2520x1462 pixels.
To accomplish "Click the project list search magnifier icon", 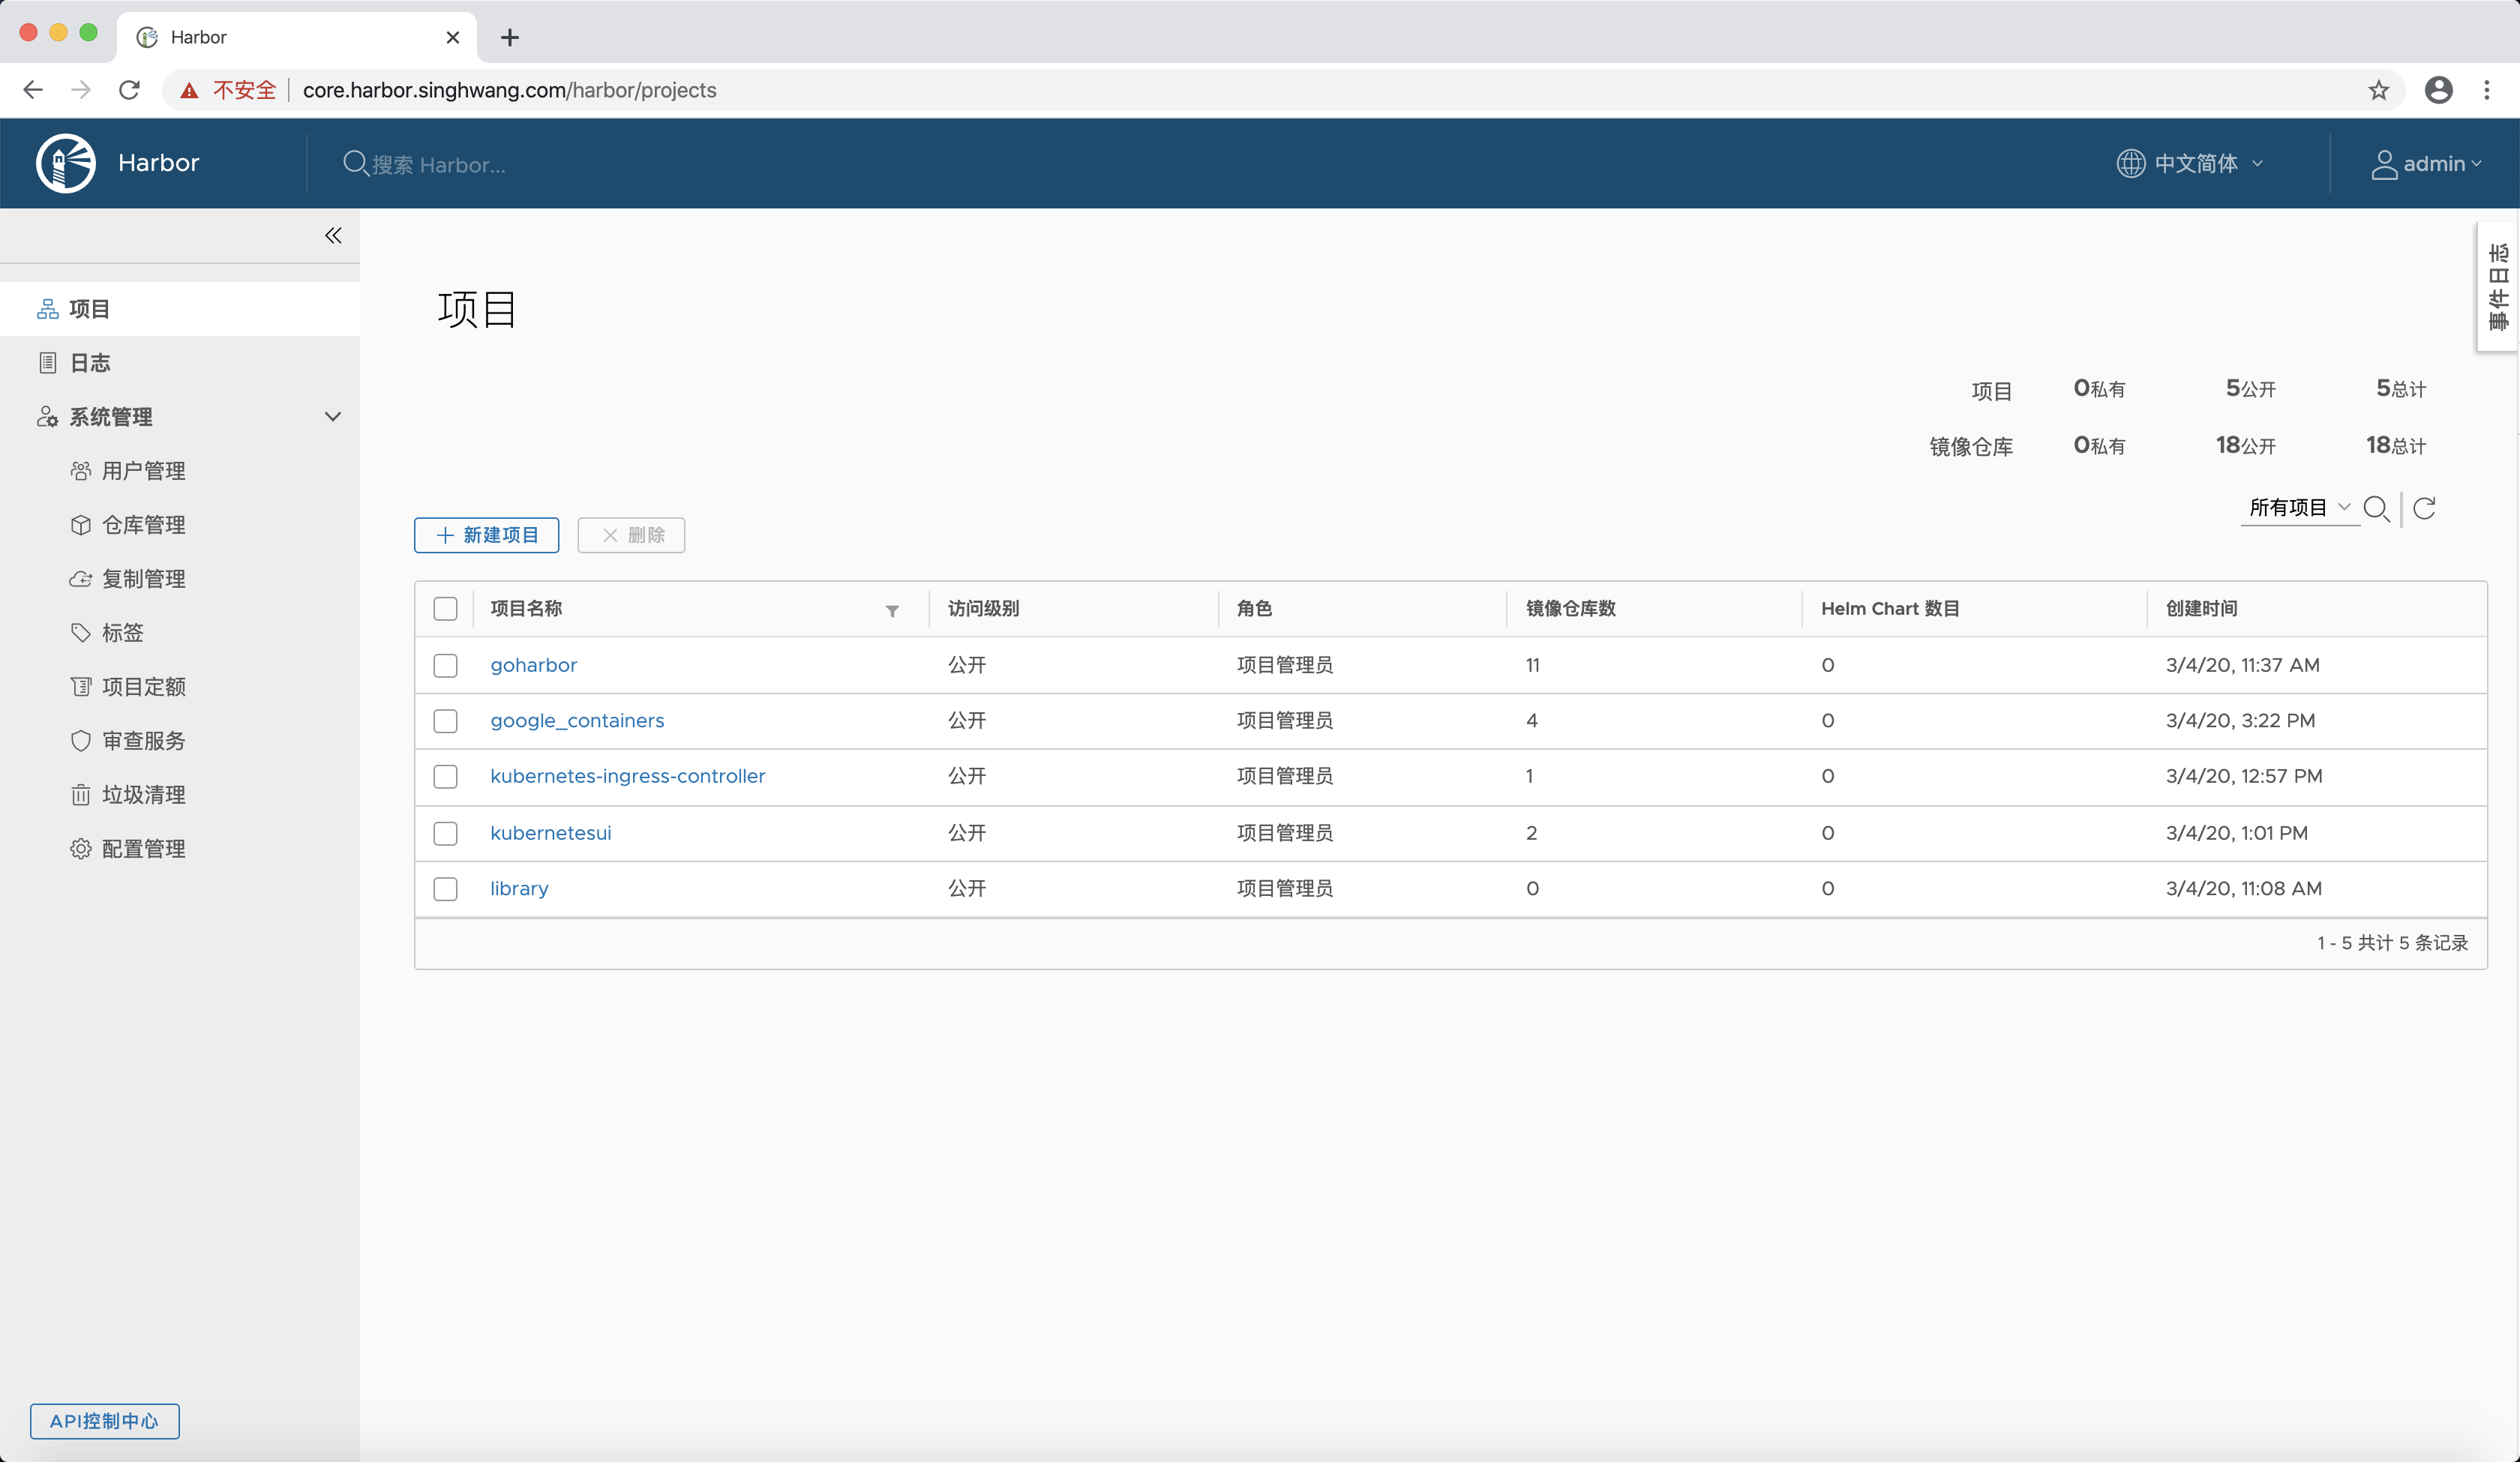I will tap(2377, 509).
